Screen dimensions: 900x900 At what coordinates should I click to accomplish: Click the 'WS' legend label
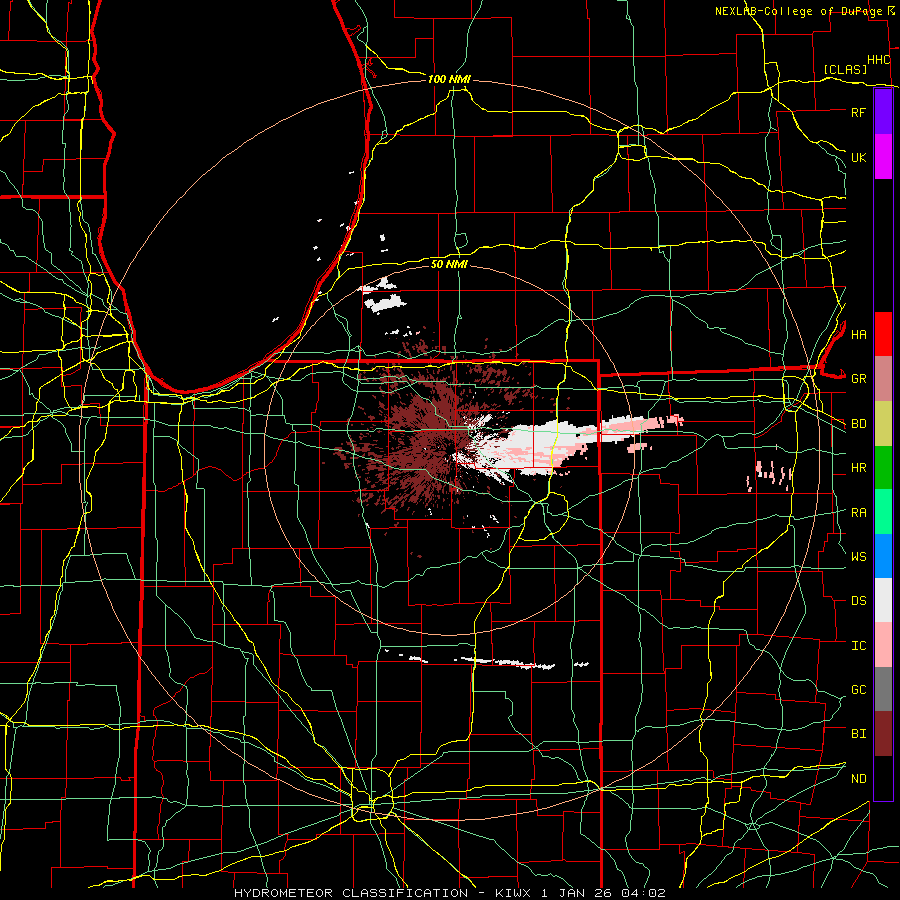[858, 557]
